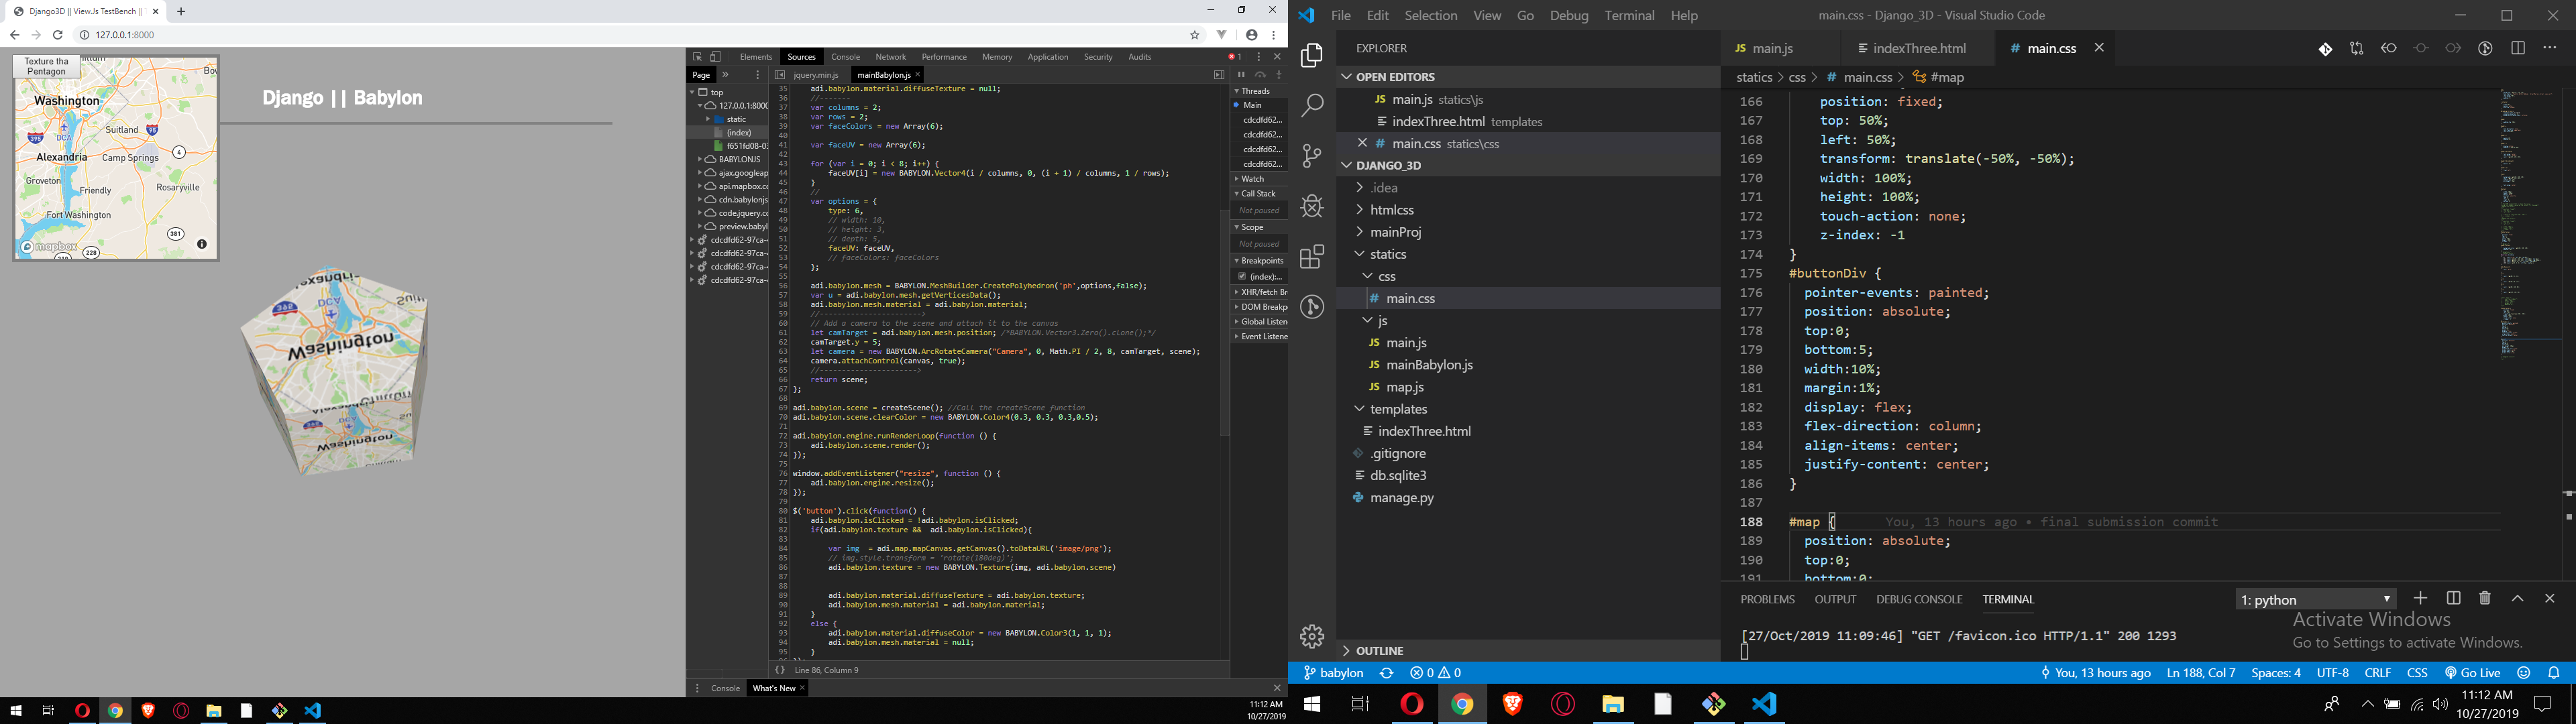Image resolution: width=2576 pixels, height=724 pixels.
Task: Select the inspect element tool in DevTools
Action: pyautogui.click(x=698, y=56)
